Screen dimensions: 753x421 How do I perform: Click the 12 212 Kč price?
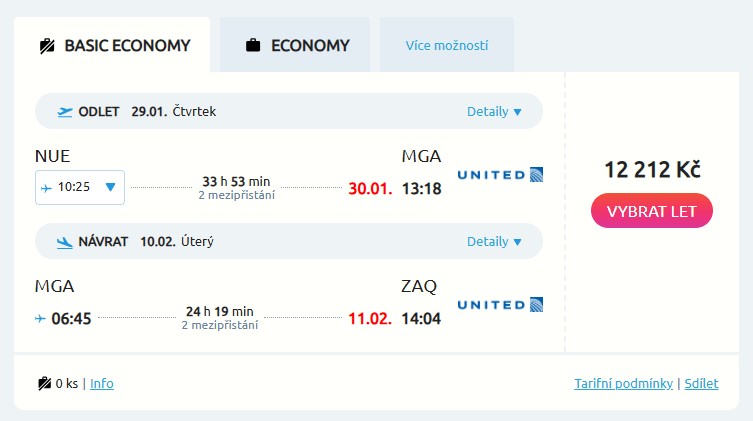(651, 169)
